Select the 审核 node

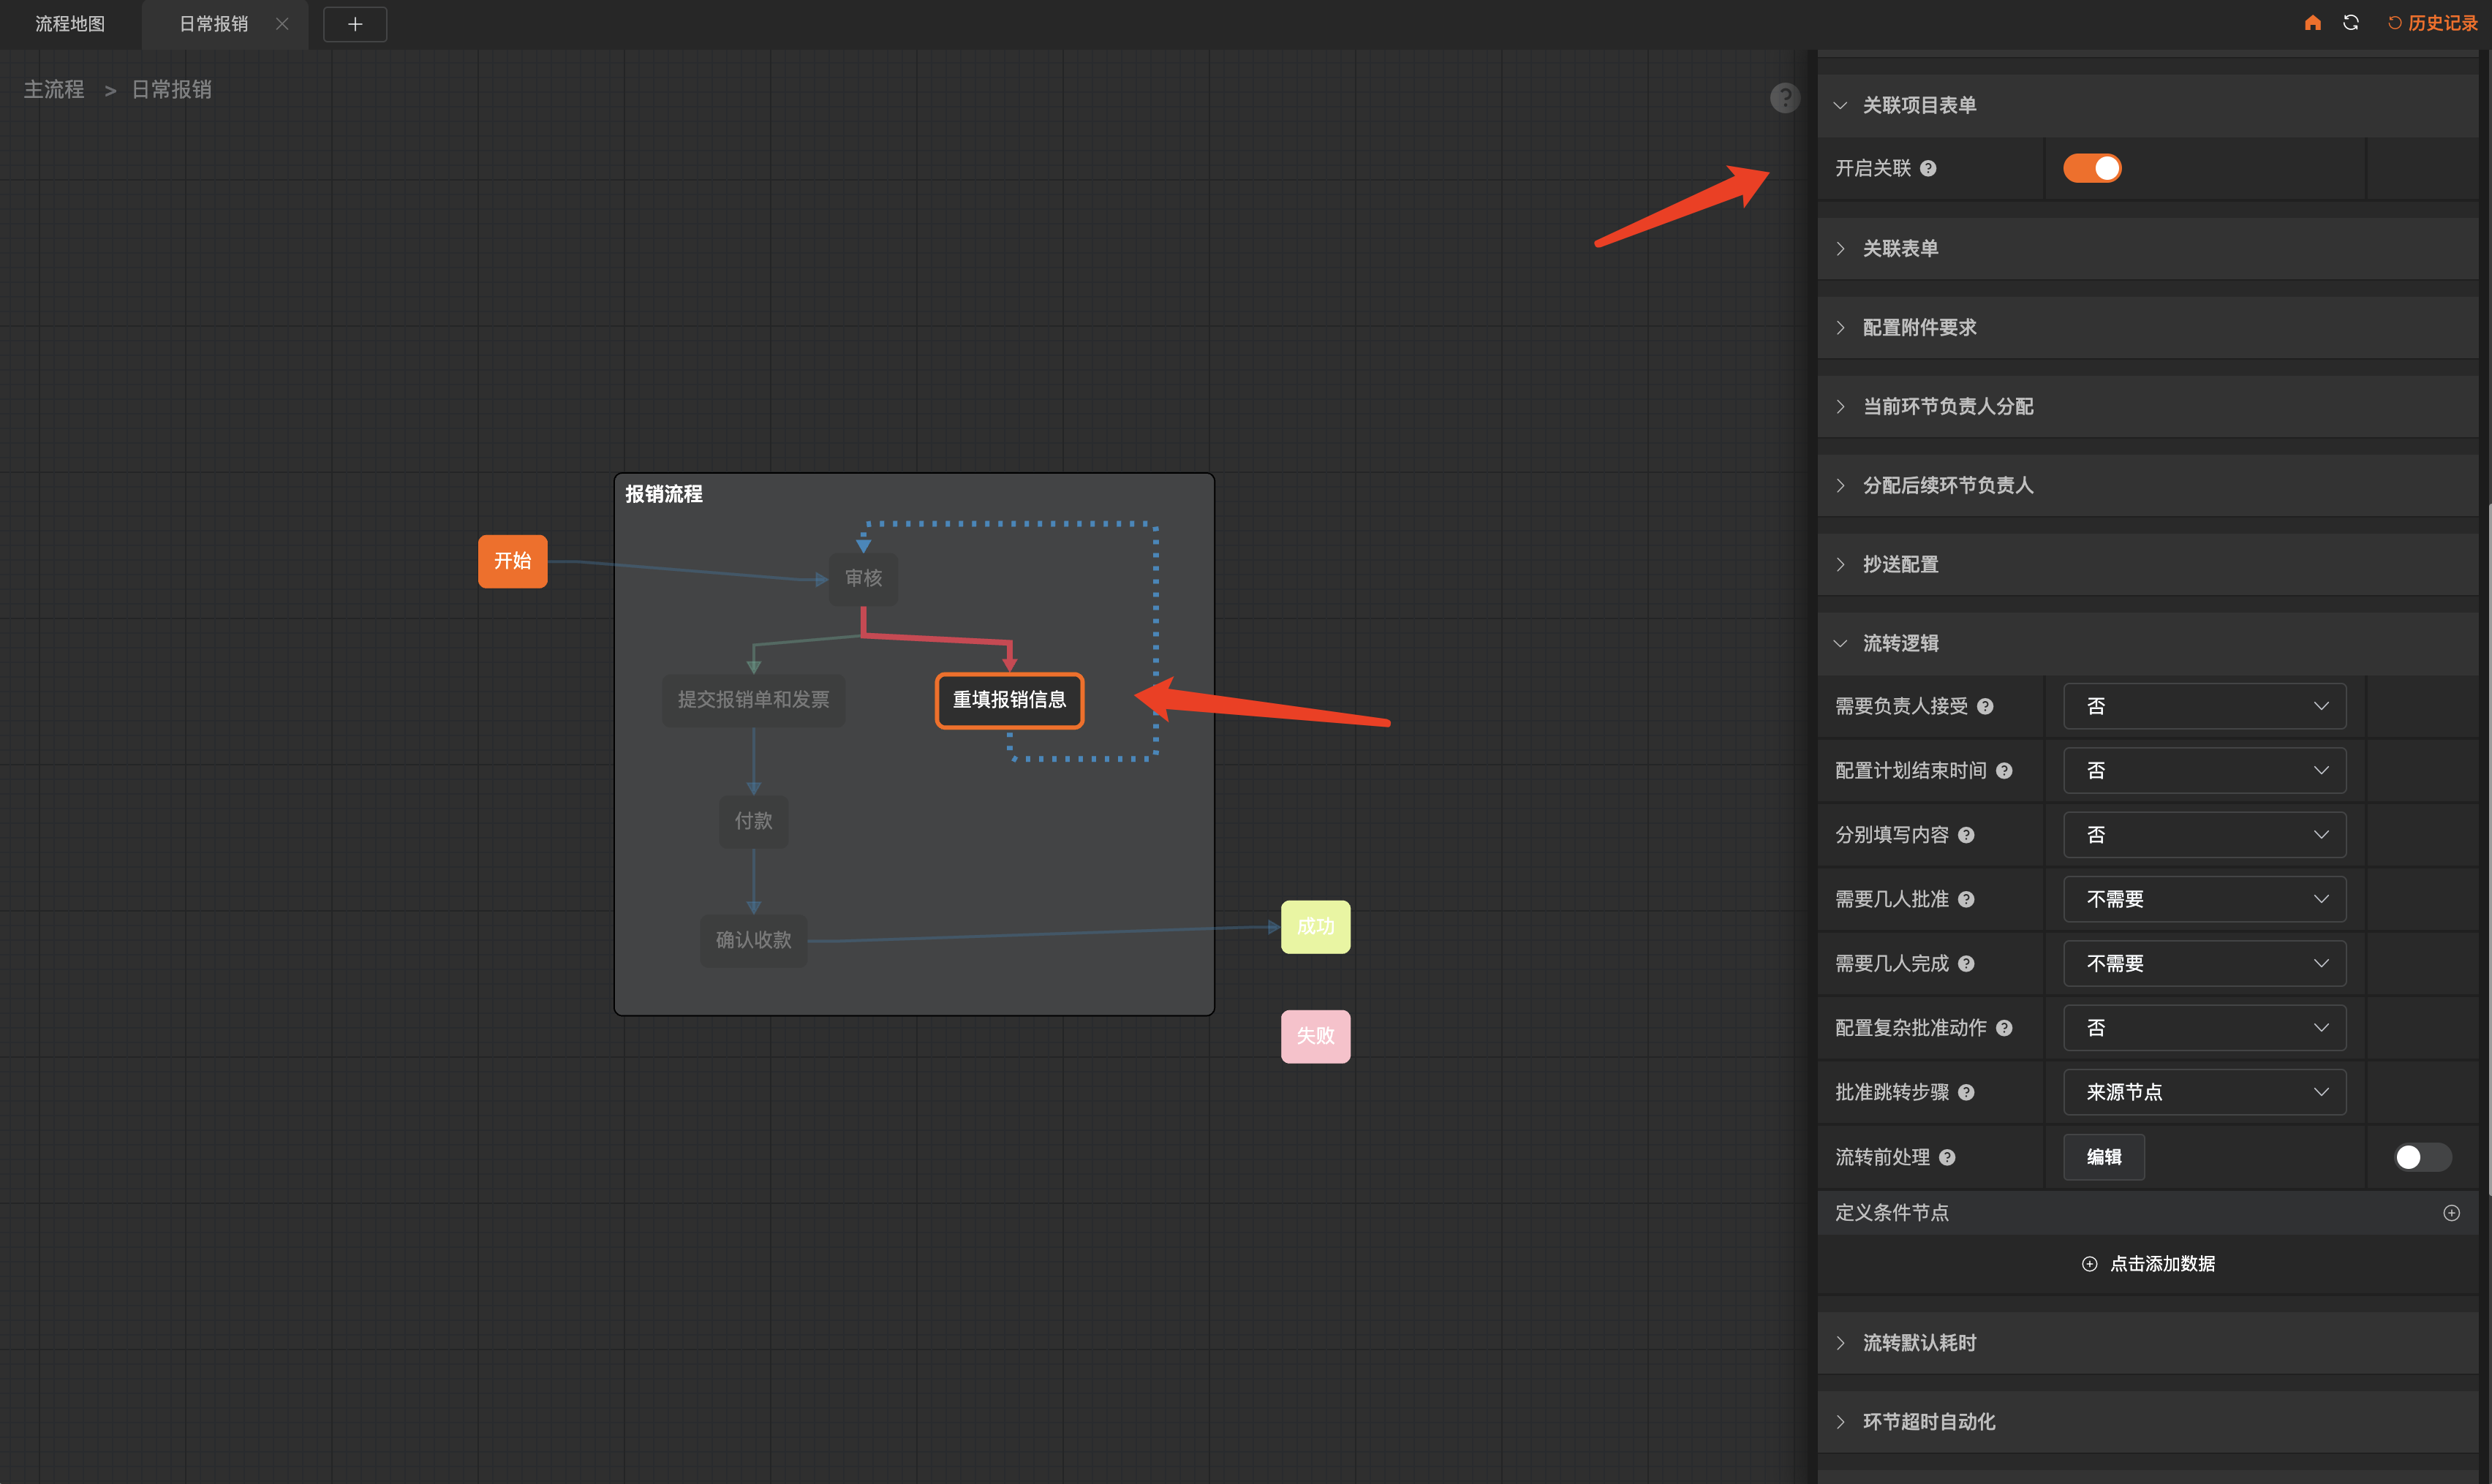[863, 578]
